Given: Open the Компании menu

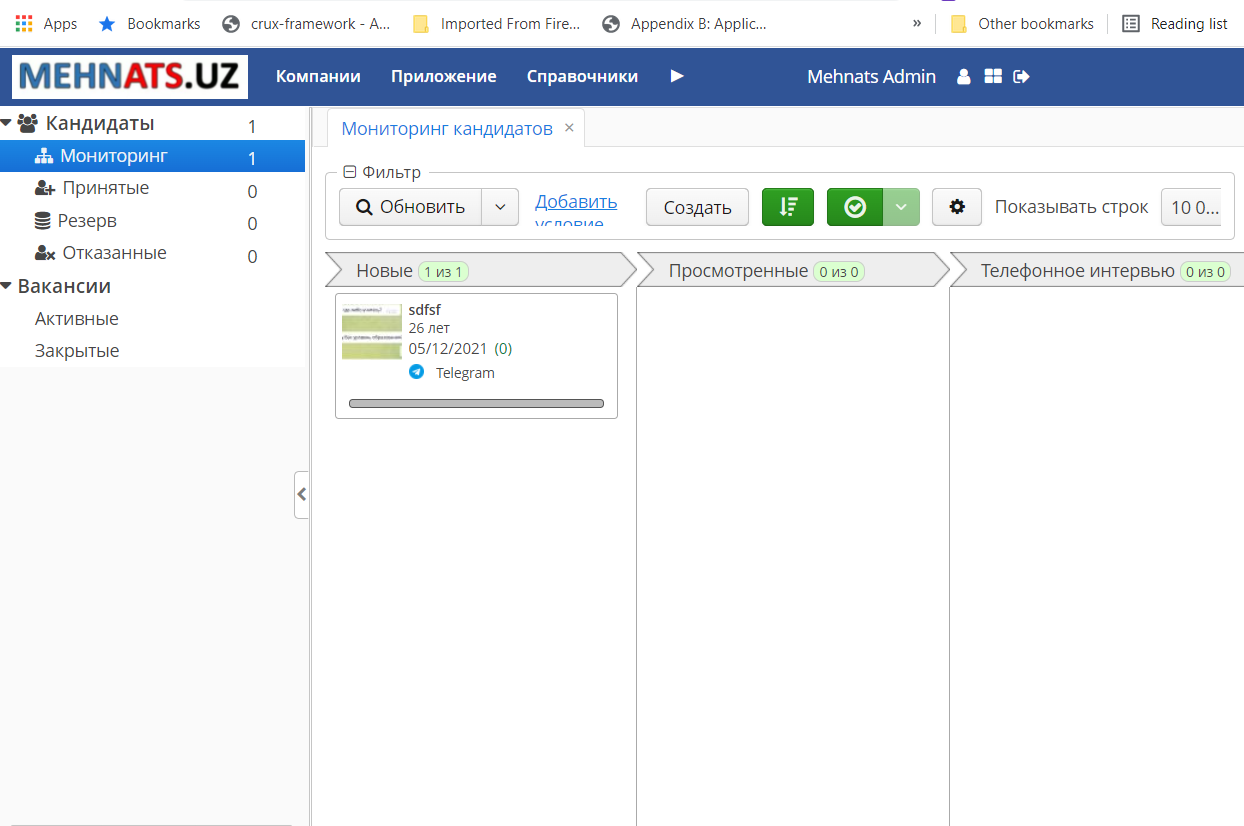Looking at the screenshot, I should [x=318, y=76].
